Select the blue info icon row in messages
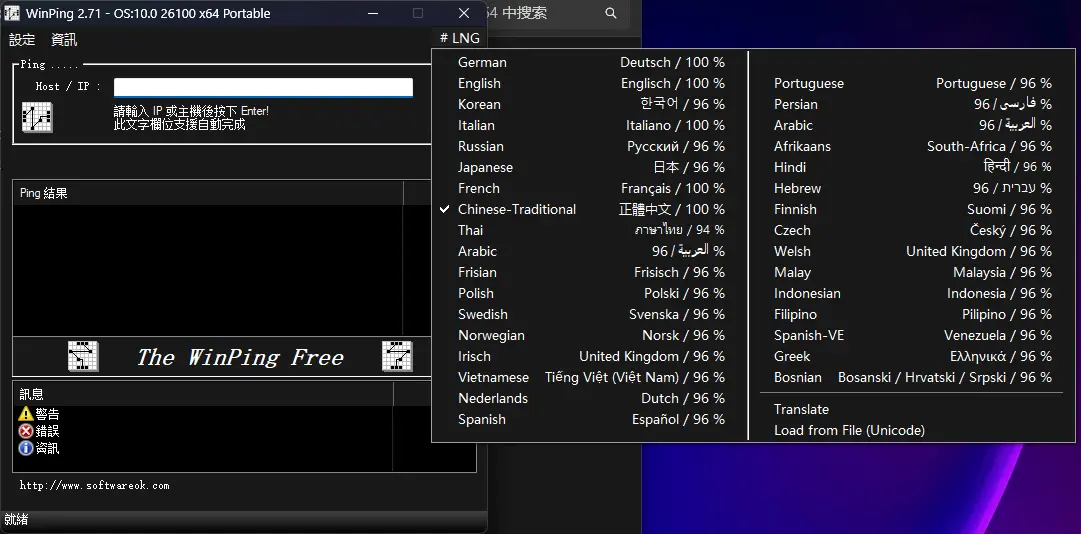 tap(39, 449)
